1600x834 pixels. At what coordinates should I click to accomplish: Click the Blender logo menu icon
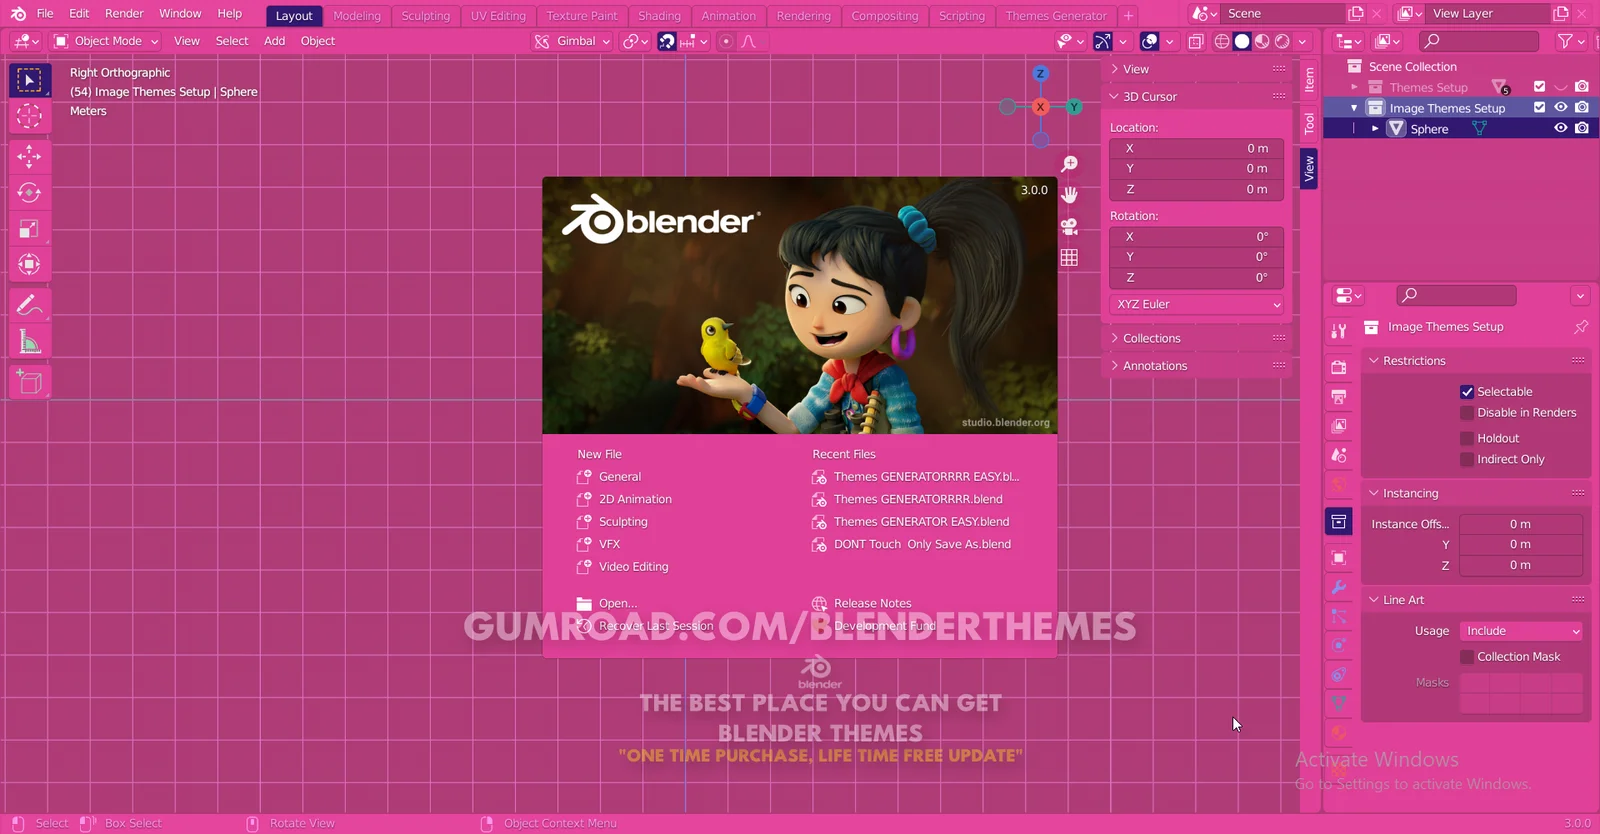[x=18, y=14]
